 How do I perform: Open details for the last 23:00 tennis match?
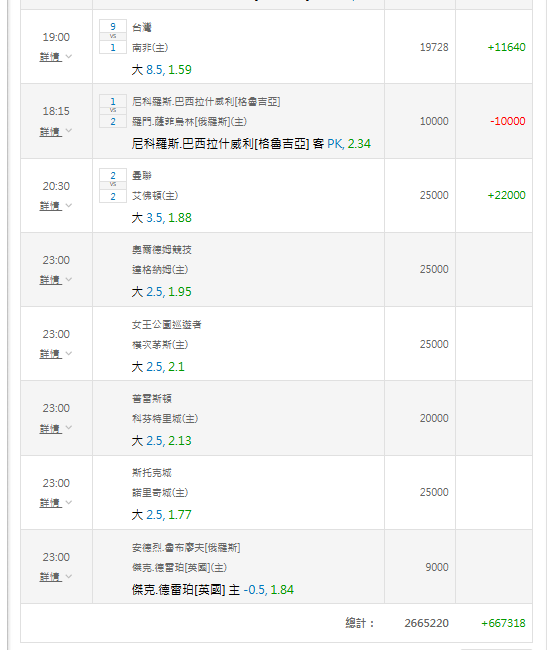pos(56,577)
